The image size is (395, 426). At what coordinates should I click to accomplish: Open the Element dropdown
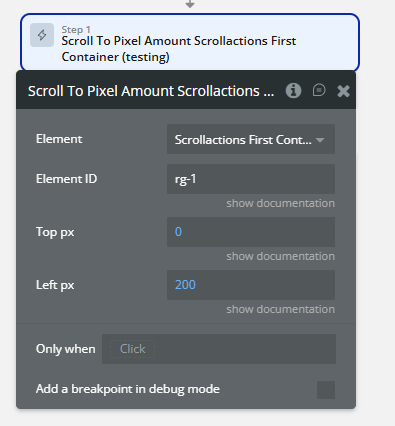(x=251, y=139)
